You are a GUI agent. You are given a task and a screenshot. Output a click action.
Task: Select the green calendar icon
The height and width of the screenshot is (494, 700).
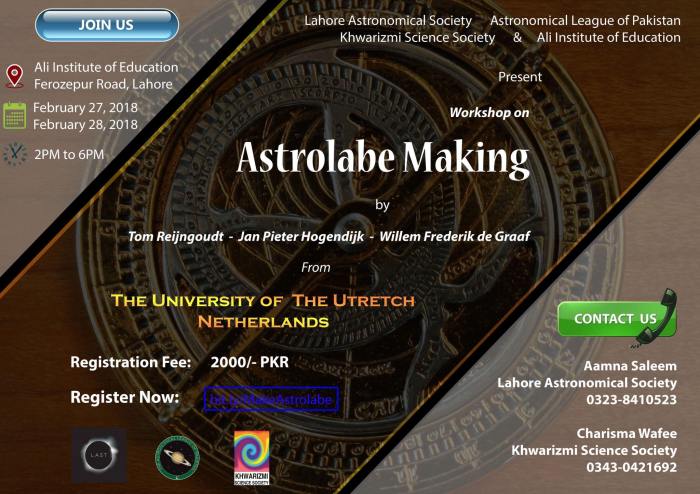15,115
